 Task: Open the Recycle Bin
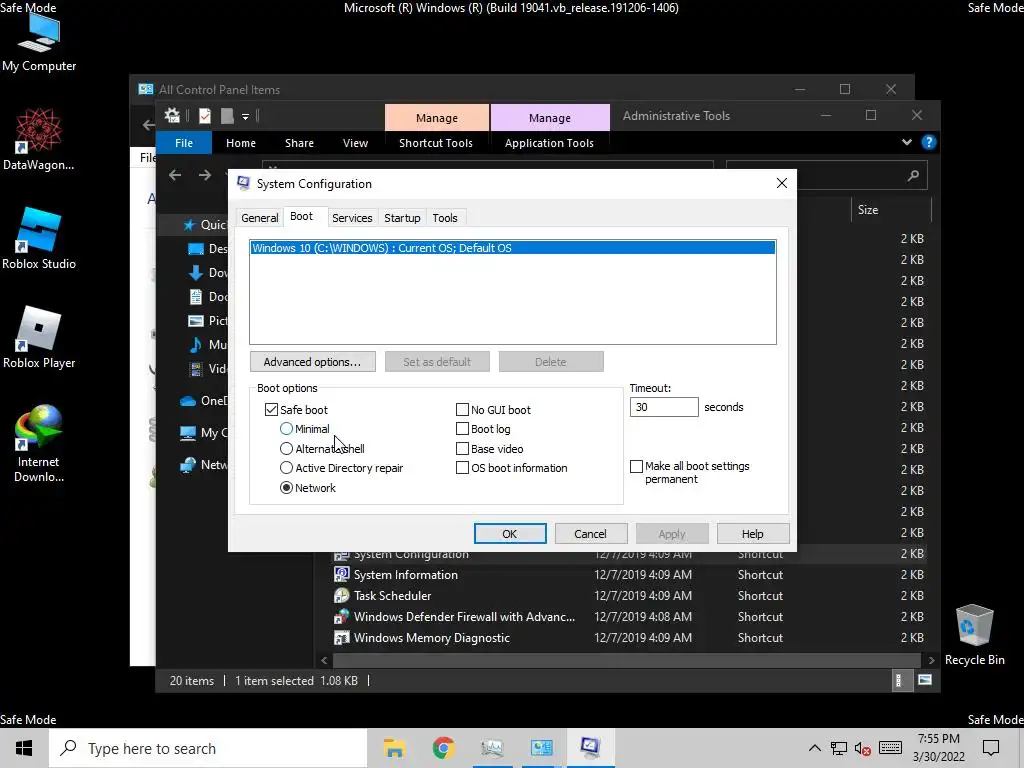pos(974,634)
